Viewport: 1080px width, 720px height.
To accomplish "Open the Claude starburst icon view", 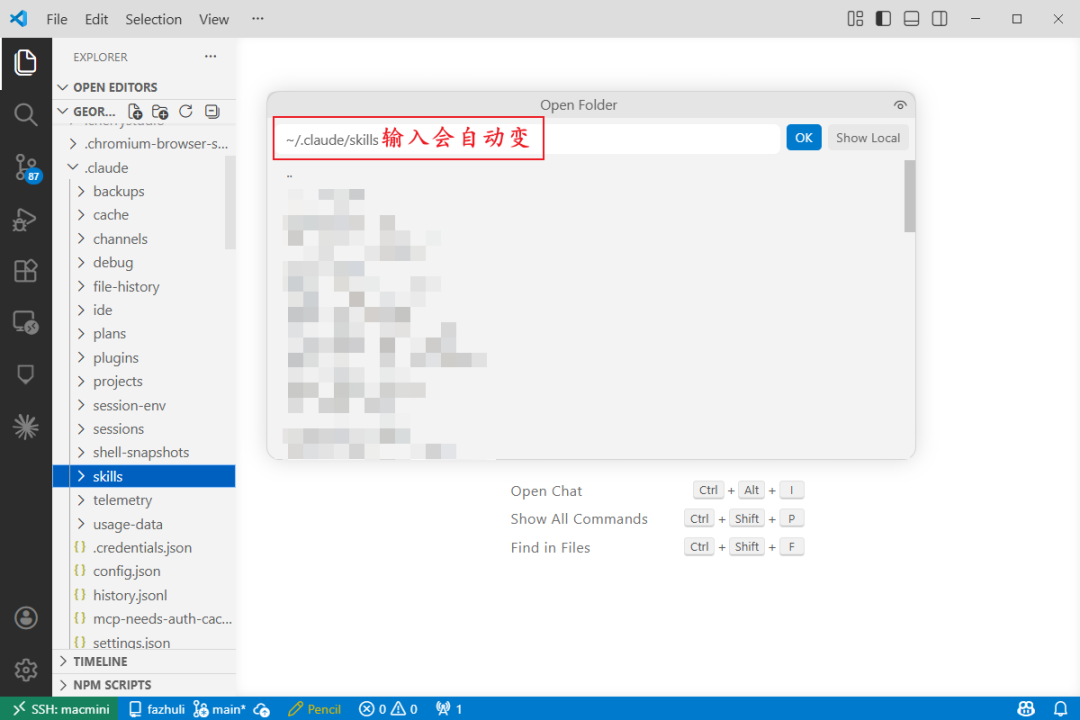I will [25, 427].
